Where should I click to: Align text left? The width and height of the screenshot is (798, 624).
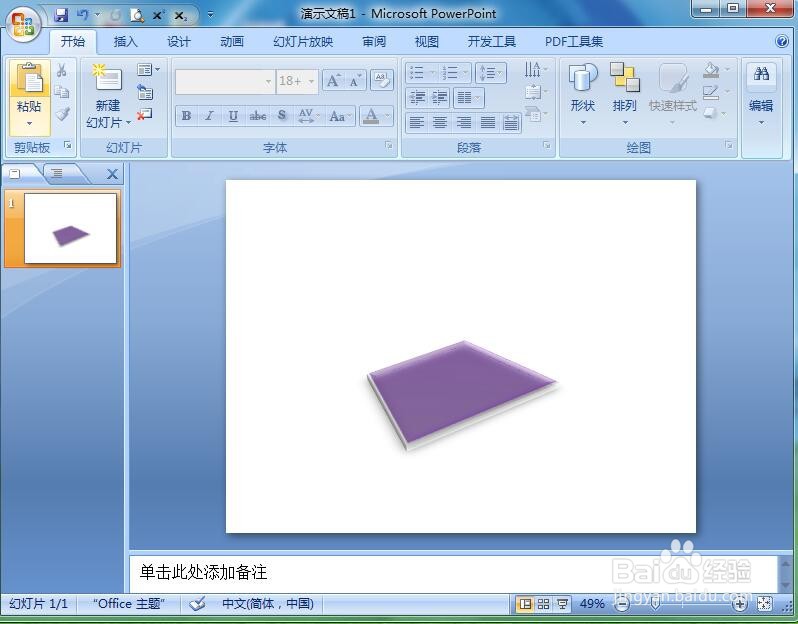pyautogui.click(x=417, y=122)
